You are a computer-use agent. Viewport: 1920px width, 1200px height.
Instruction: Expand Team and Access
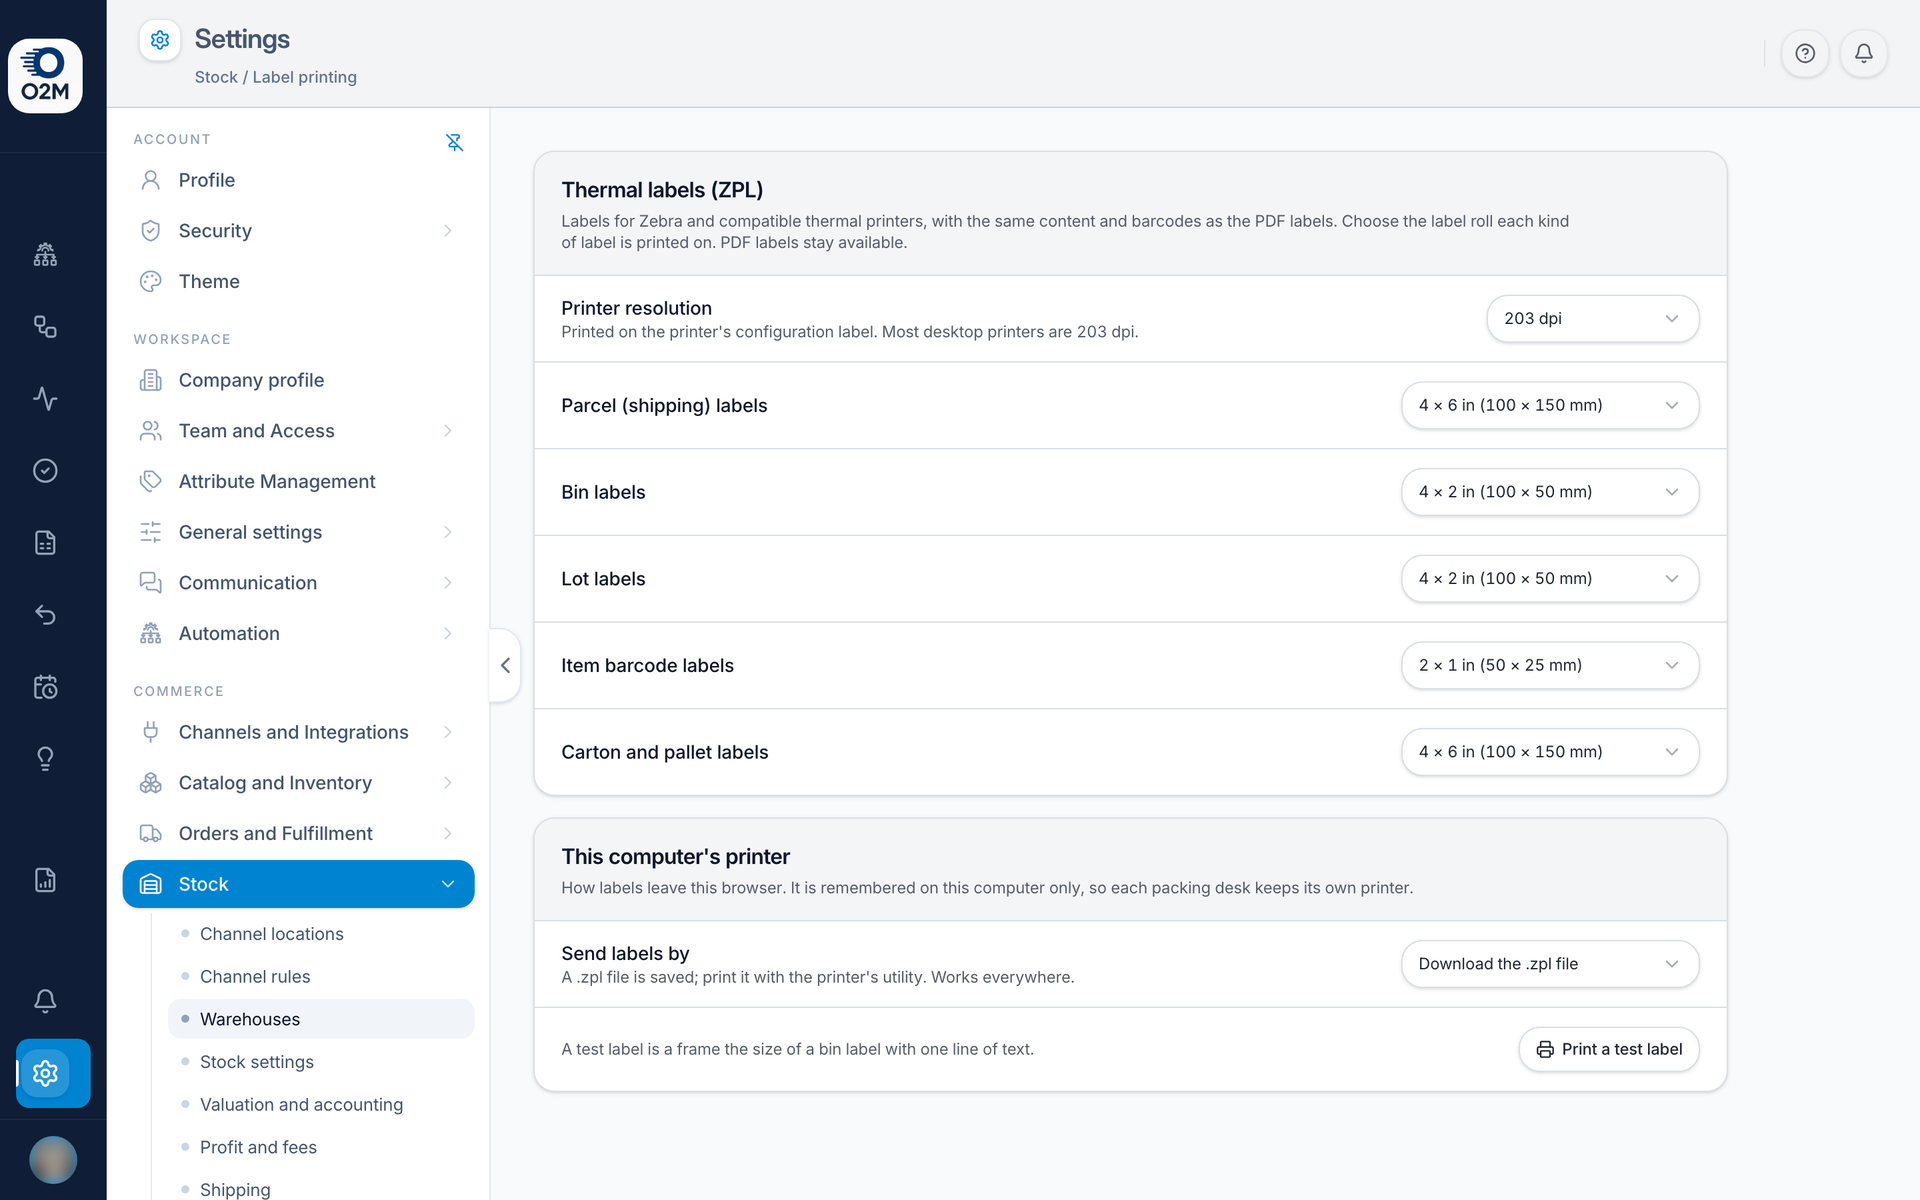[x=298, y=431]
